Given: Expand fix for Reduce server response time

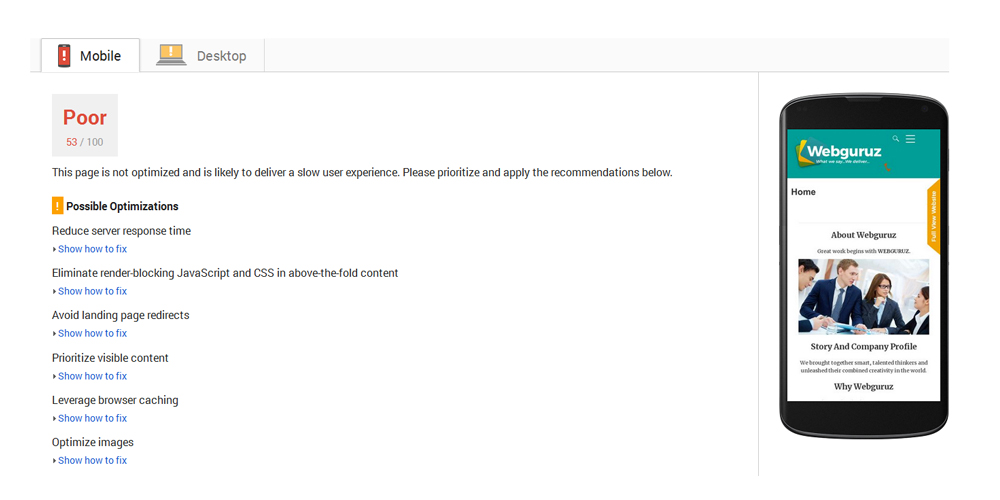Looking at the screenshot, I should [92, 249].
